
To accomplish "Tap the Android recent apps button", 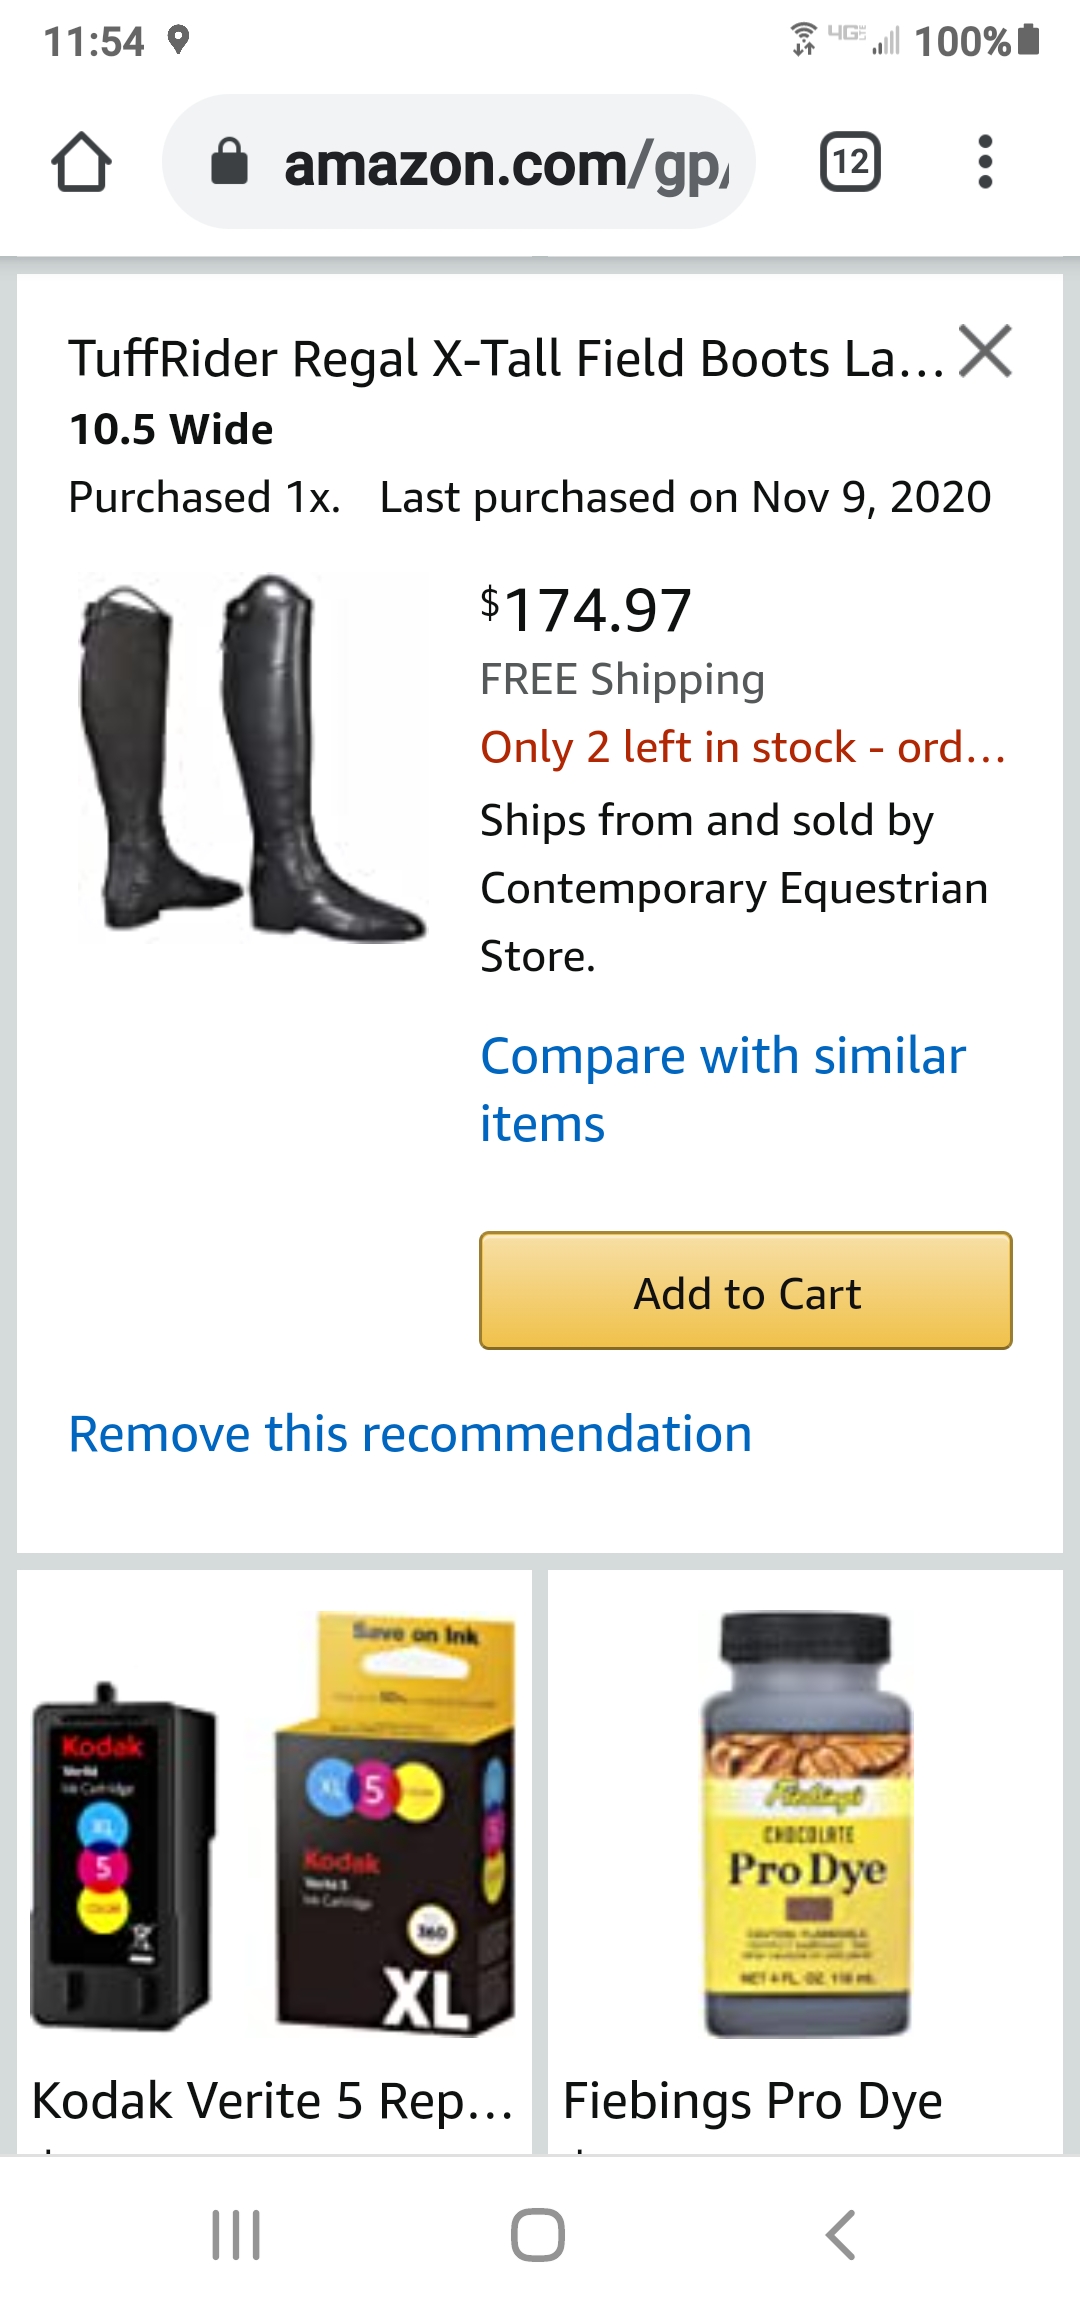I will [237, 2235].
